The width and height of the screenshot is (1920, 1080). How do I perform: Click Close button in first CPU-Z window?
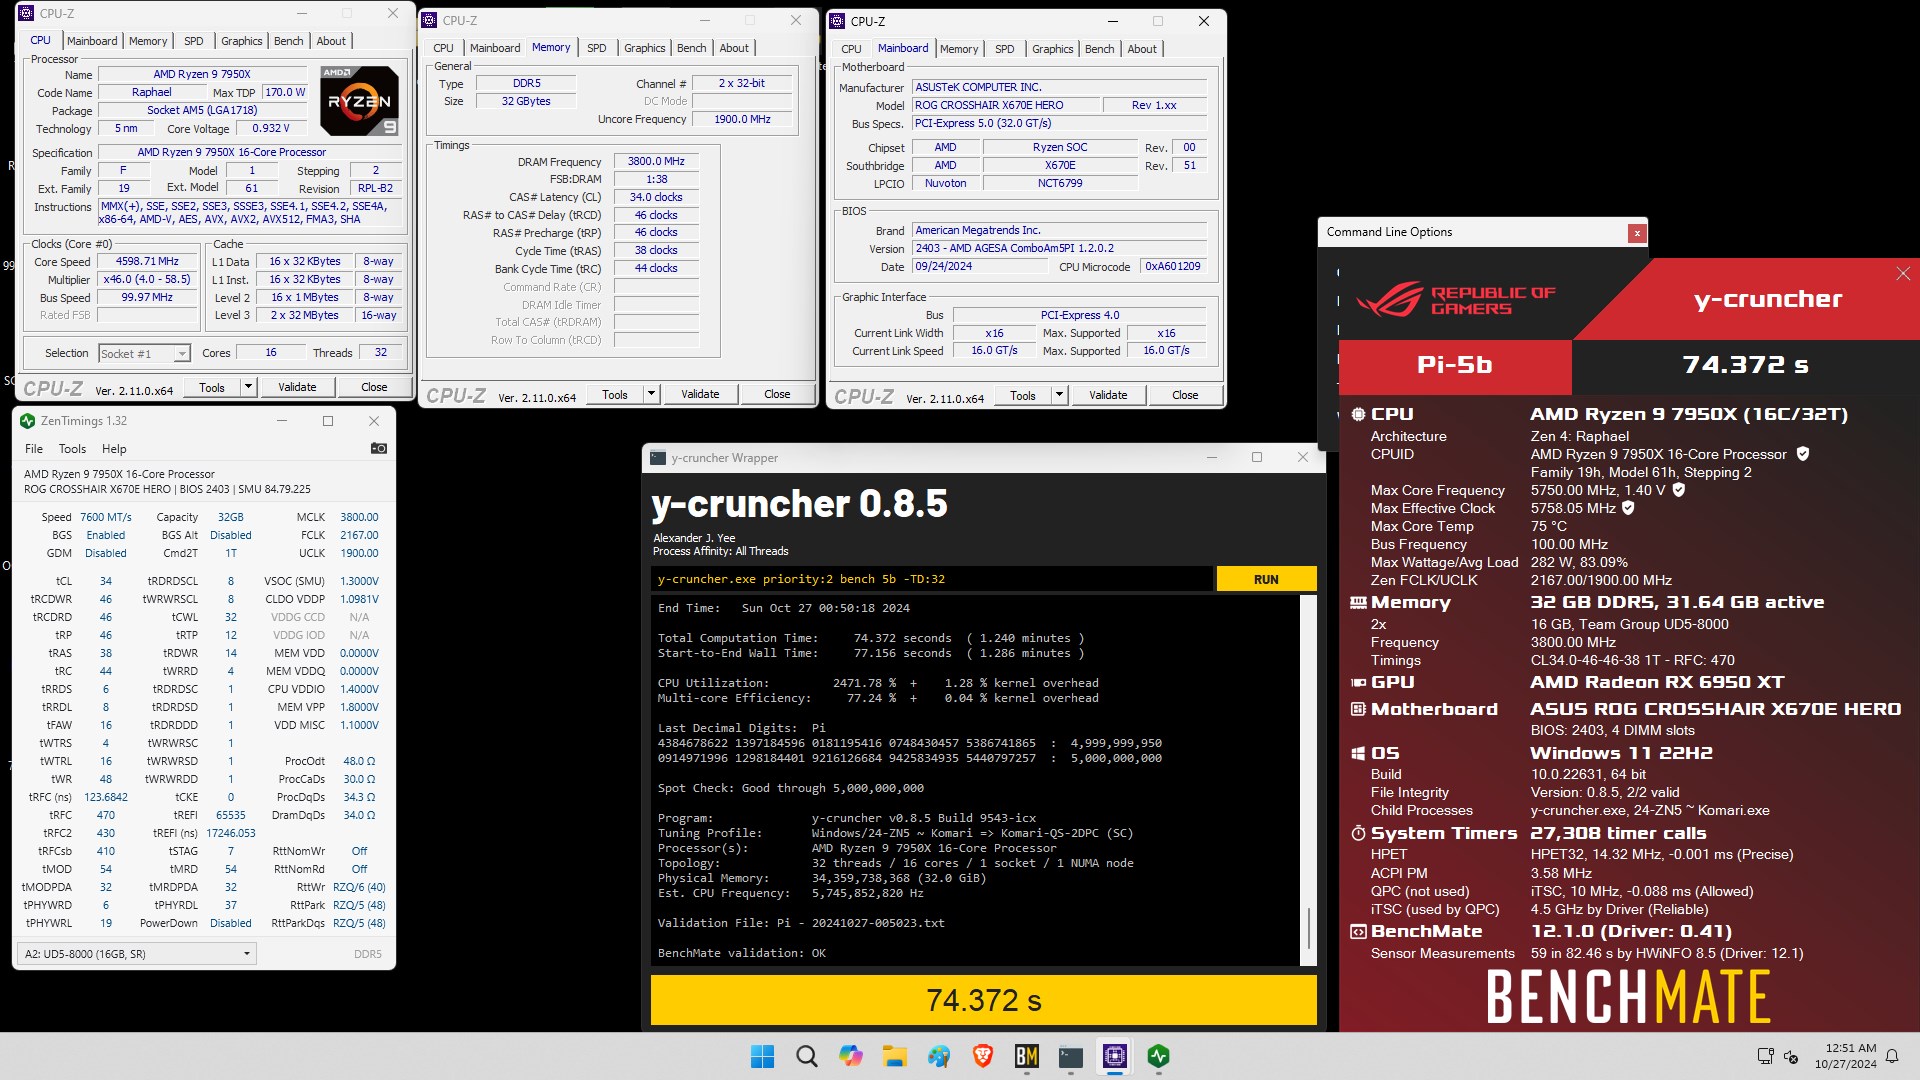[374, 387]
